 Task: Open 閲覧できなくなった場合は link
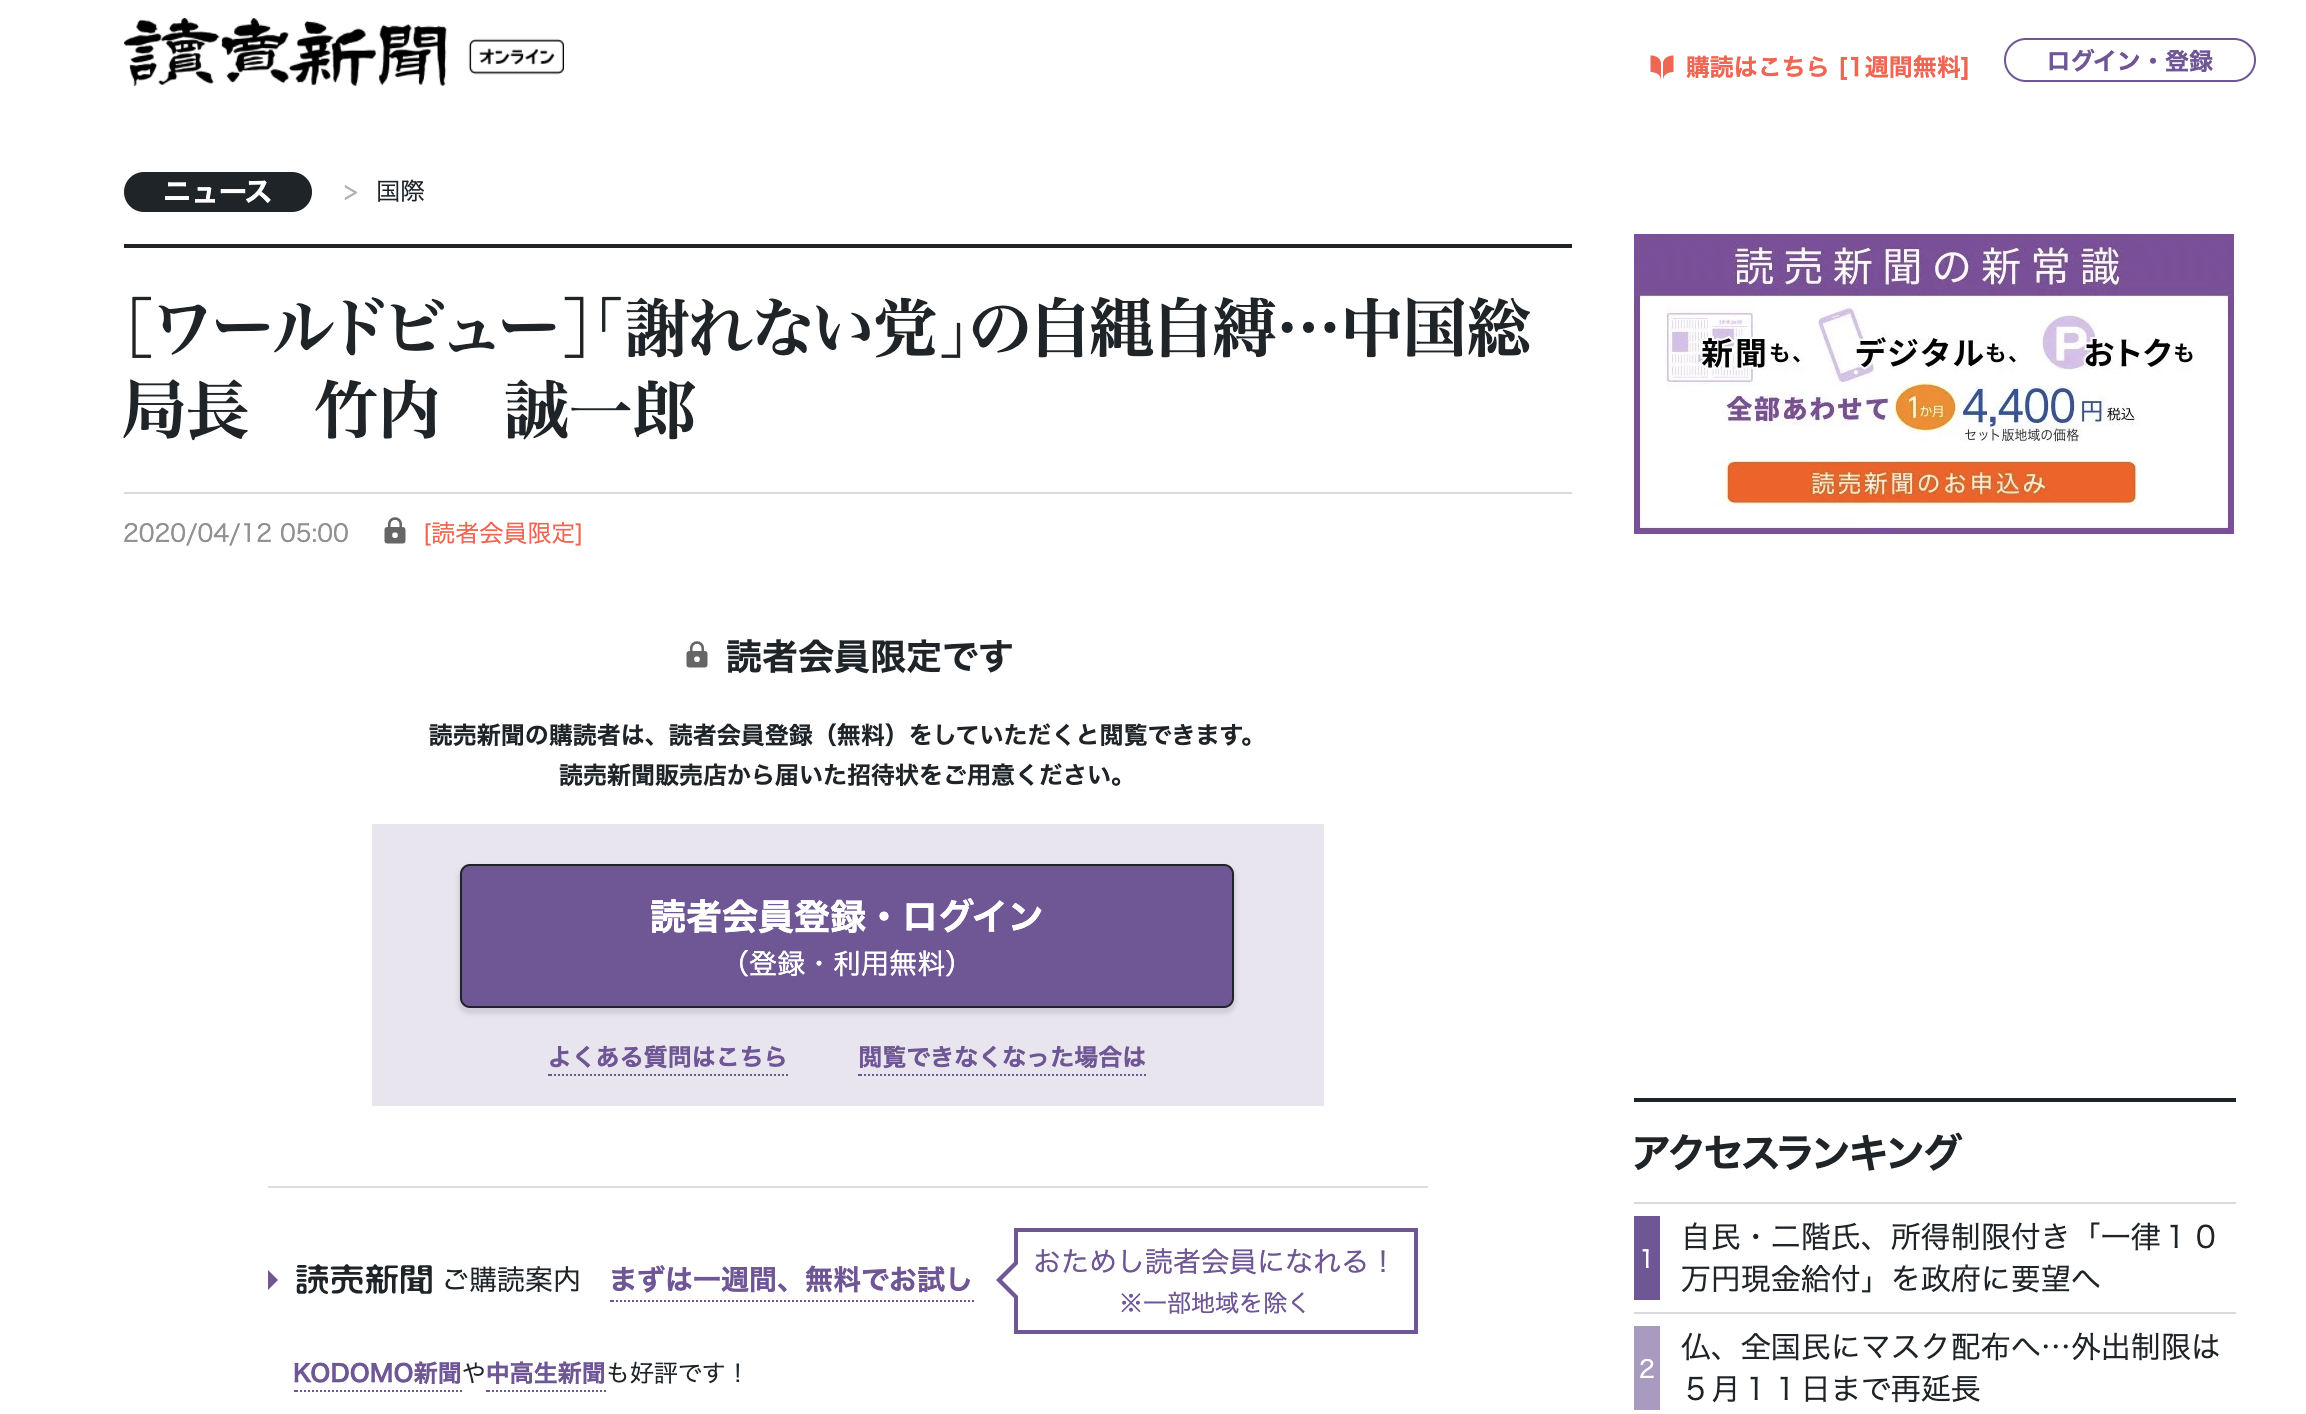tap(1001, 1057)
